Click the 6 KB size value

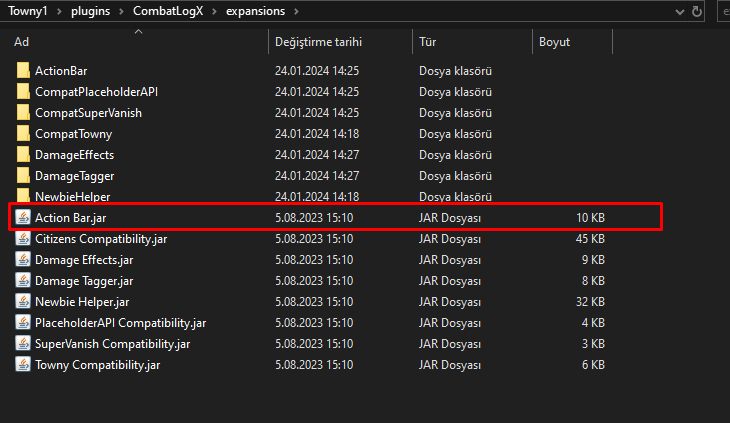click(593, 364)
